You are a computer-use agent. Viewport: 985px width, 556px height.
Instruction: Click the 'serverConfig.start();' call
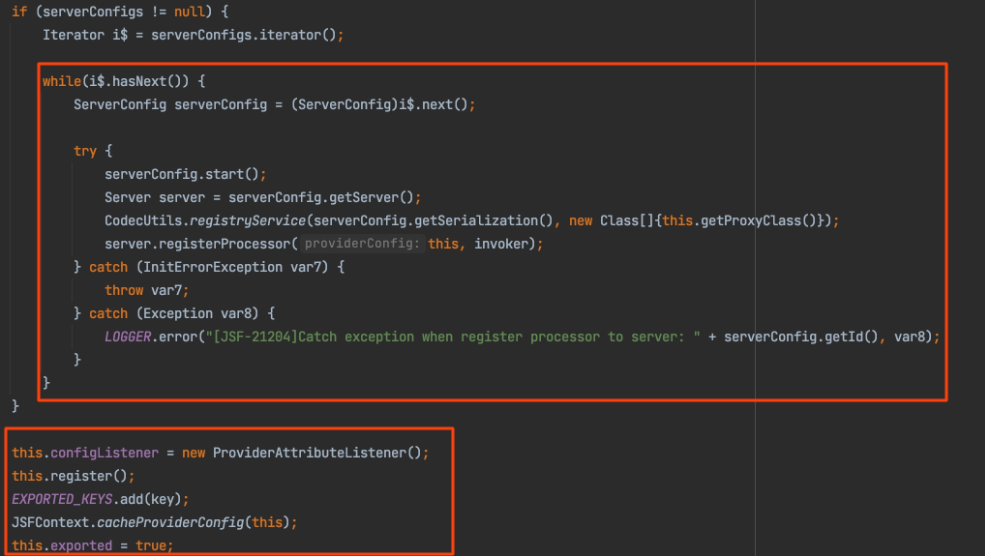pos(185,175)
